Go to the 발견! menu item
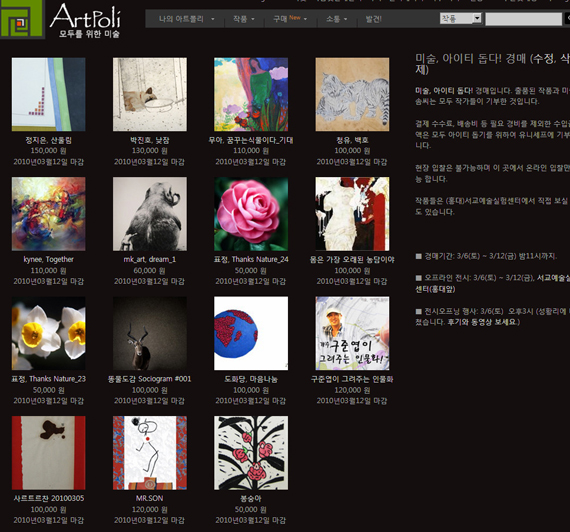 click(373, 19)
